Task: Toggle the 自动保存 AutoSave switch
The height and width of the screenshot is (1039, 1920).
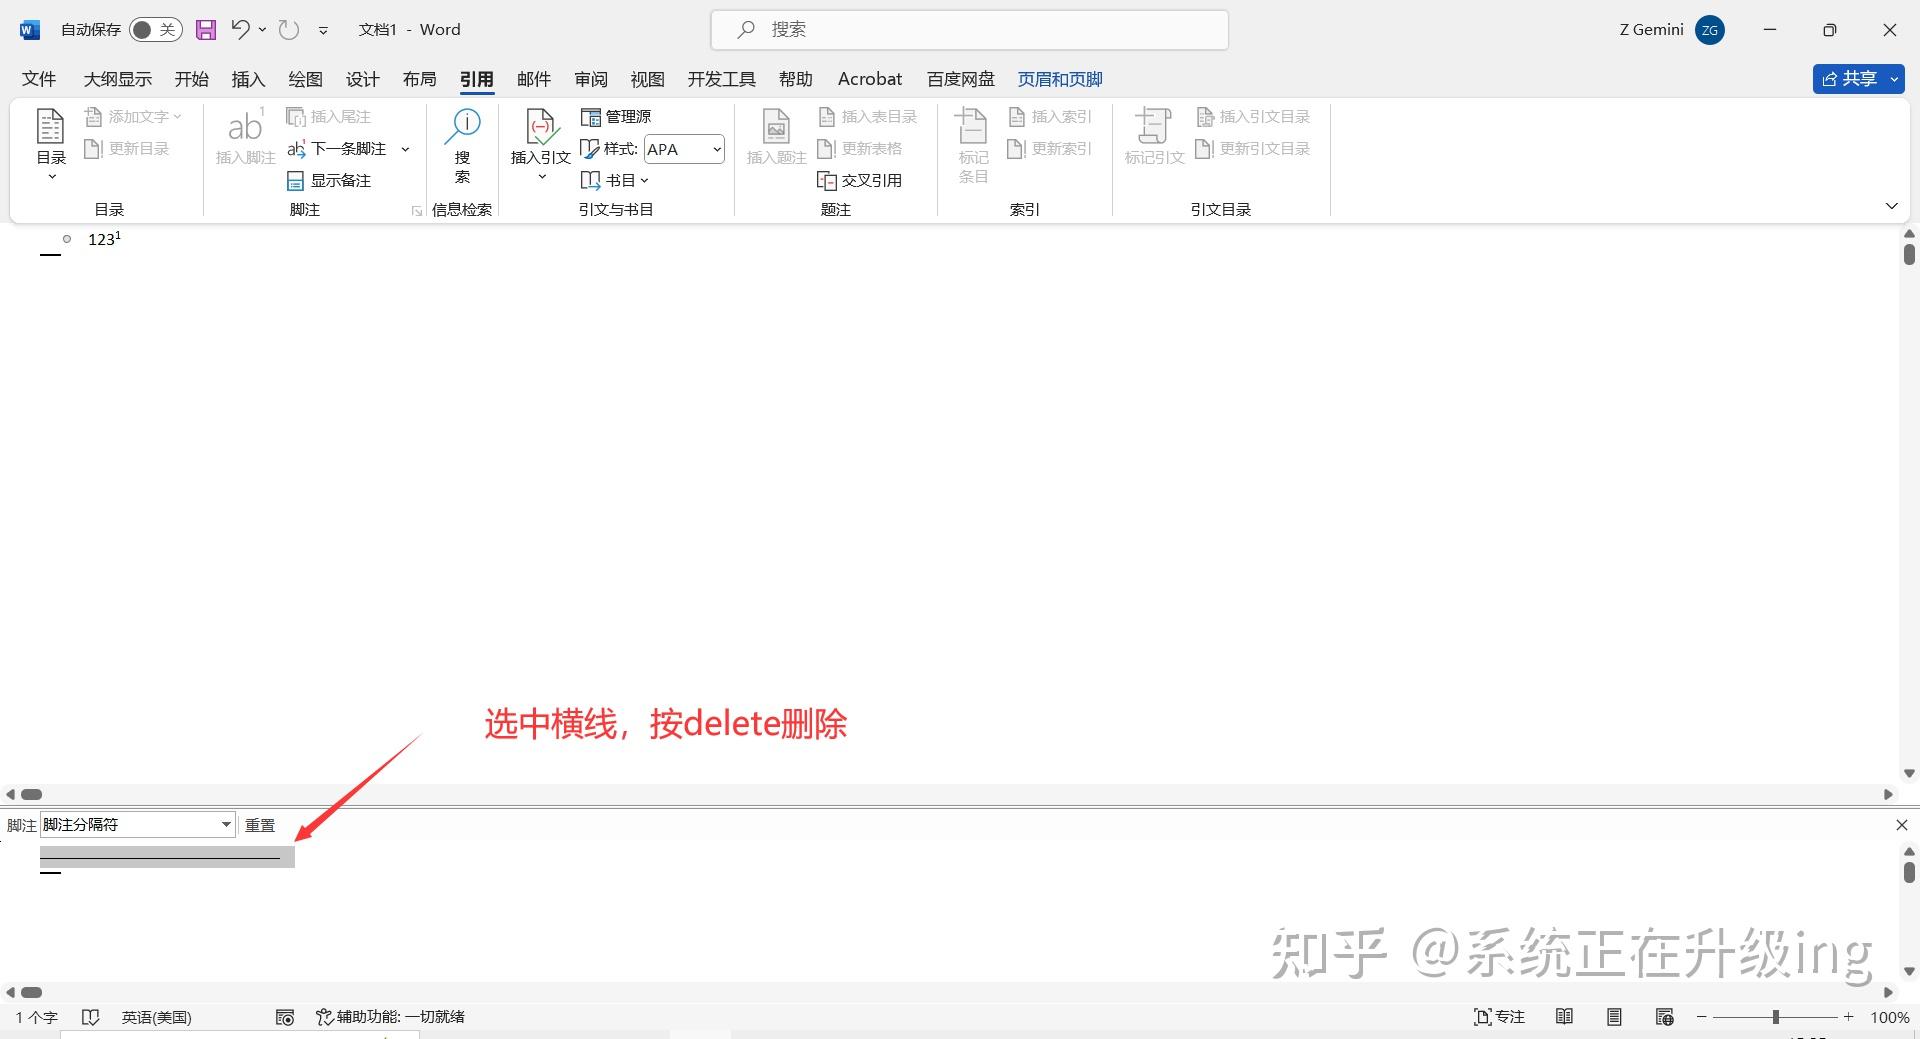Action: pyautogui.click(x=155, y=29)
